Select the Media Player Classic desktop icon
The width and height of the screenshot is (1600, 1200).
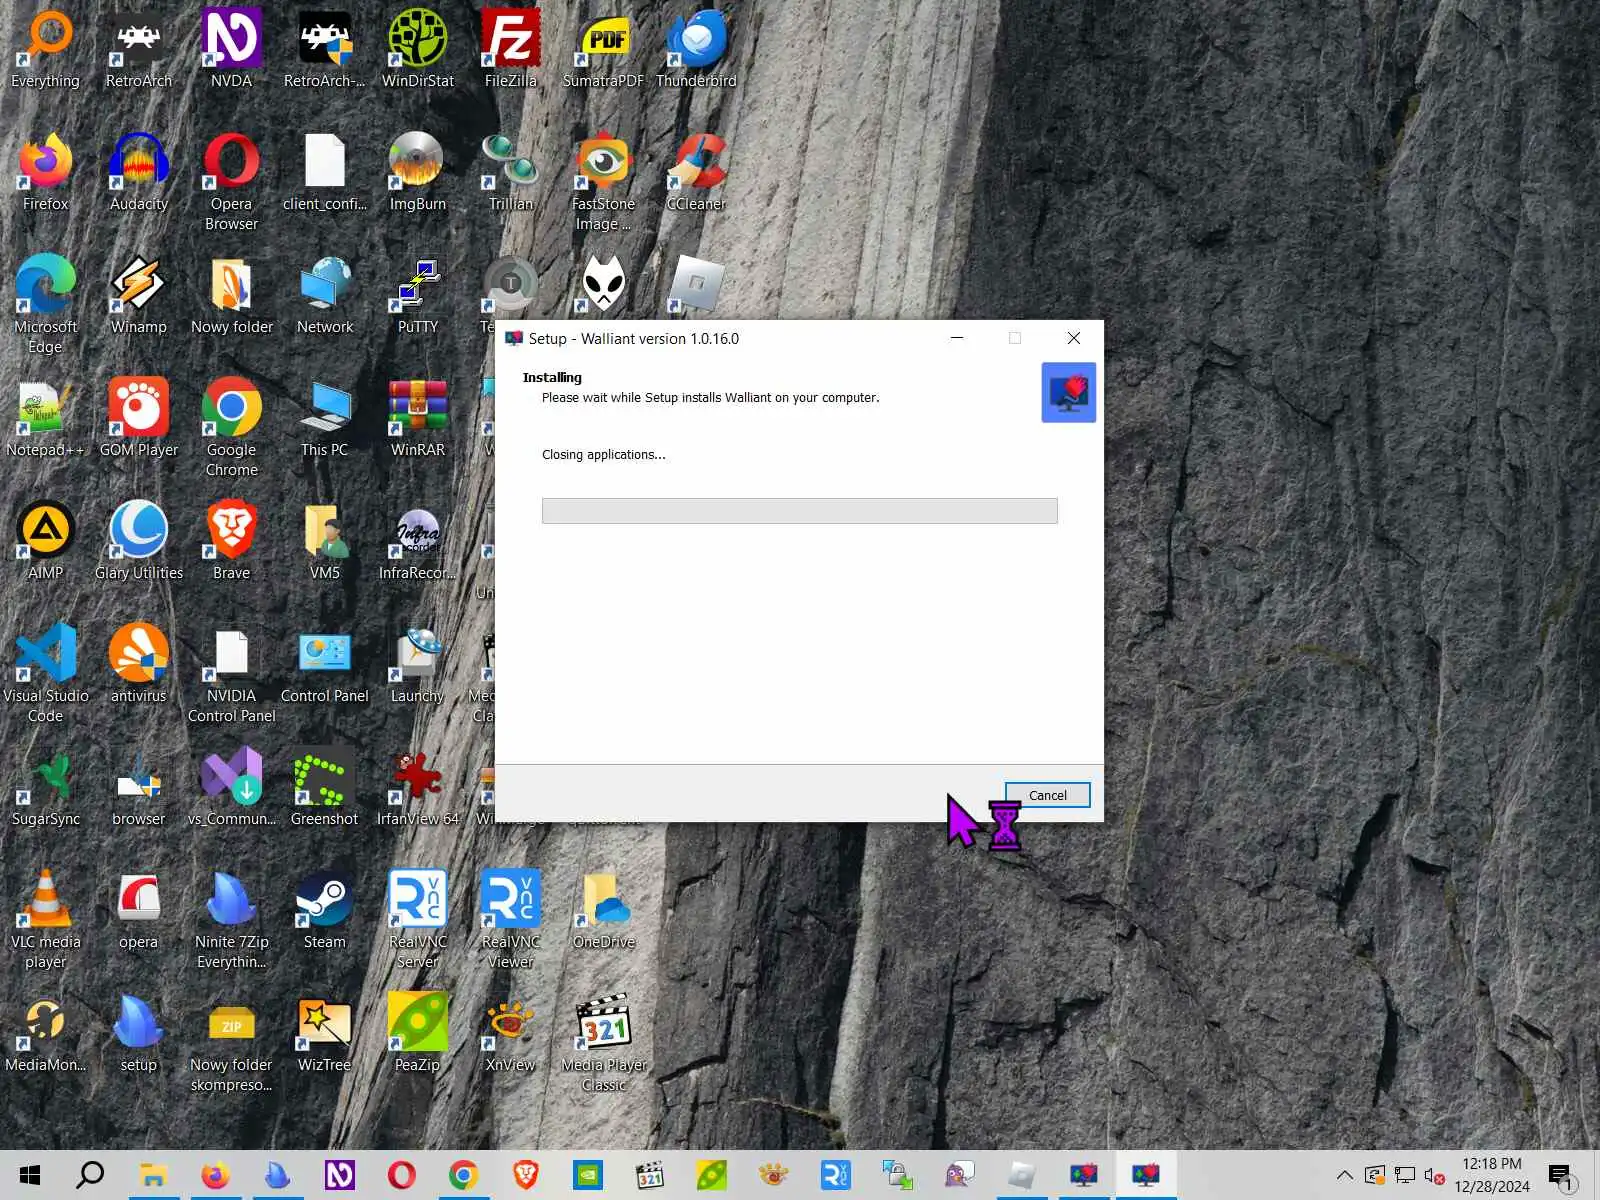[604, 1043]
